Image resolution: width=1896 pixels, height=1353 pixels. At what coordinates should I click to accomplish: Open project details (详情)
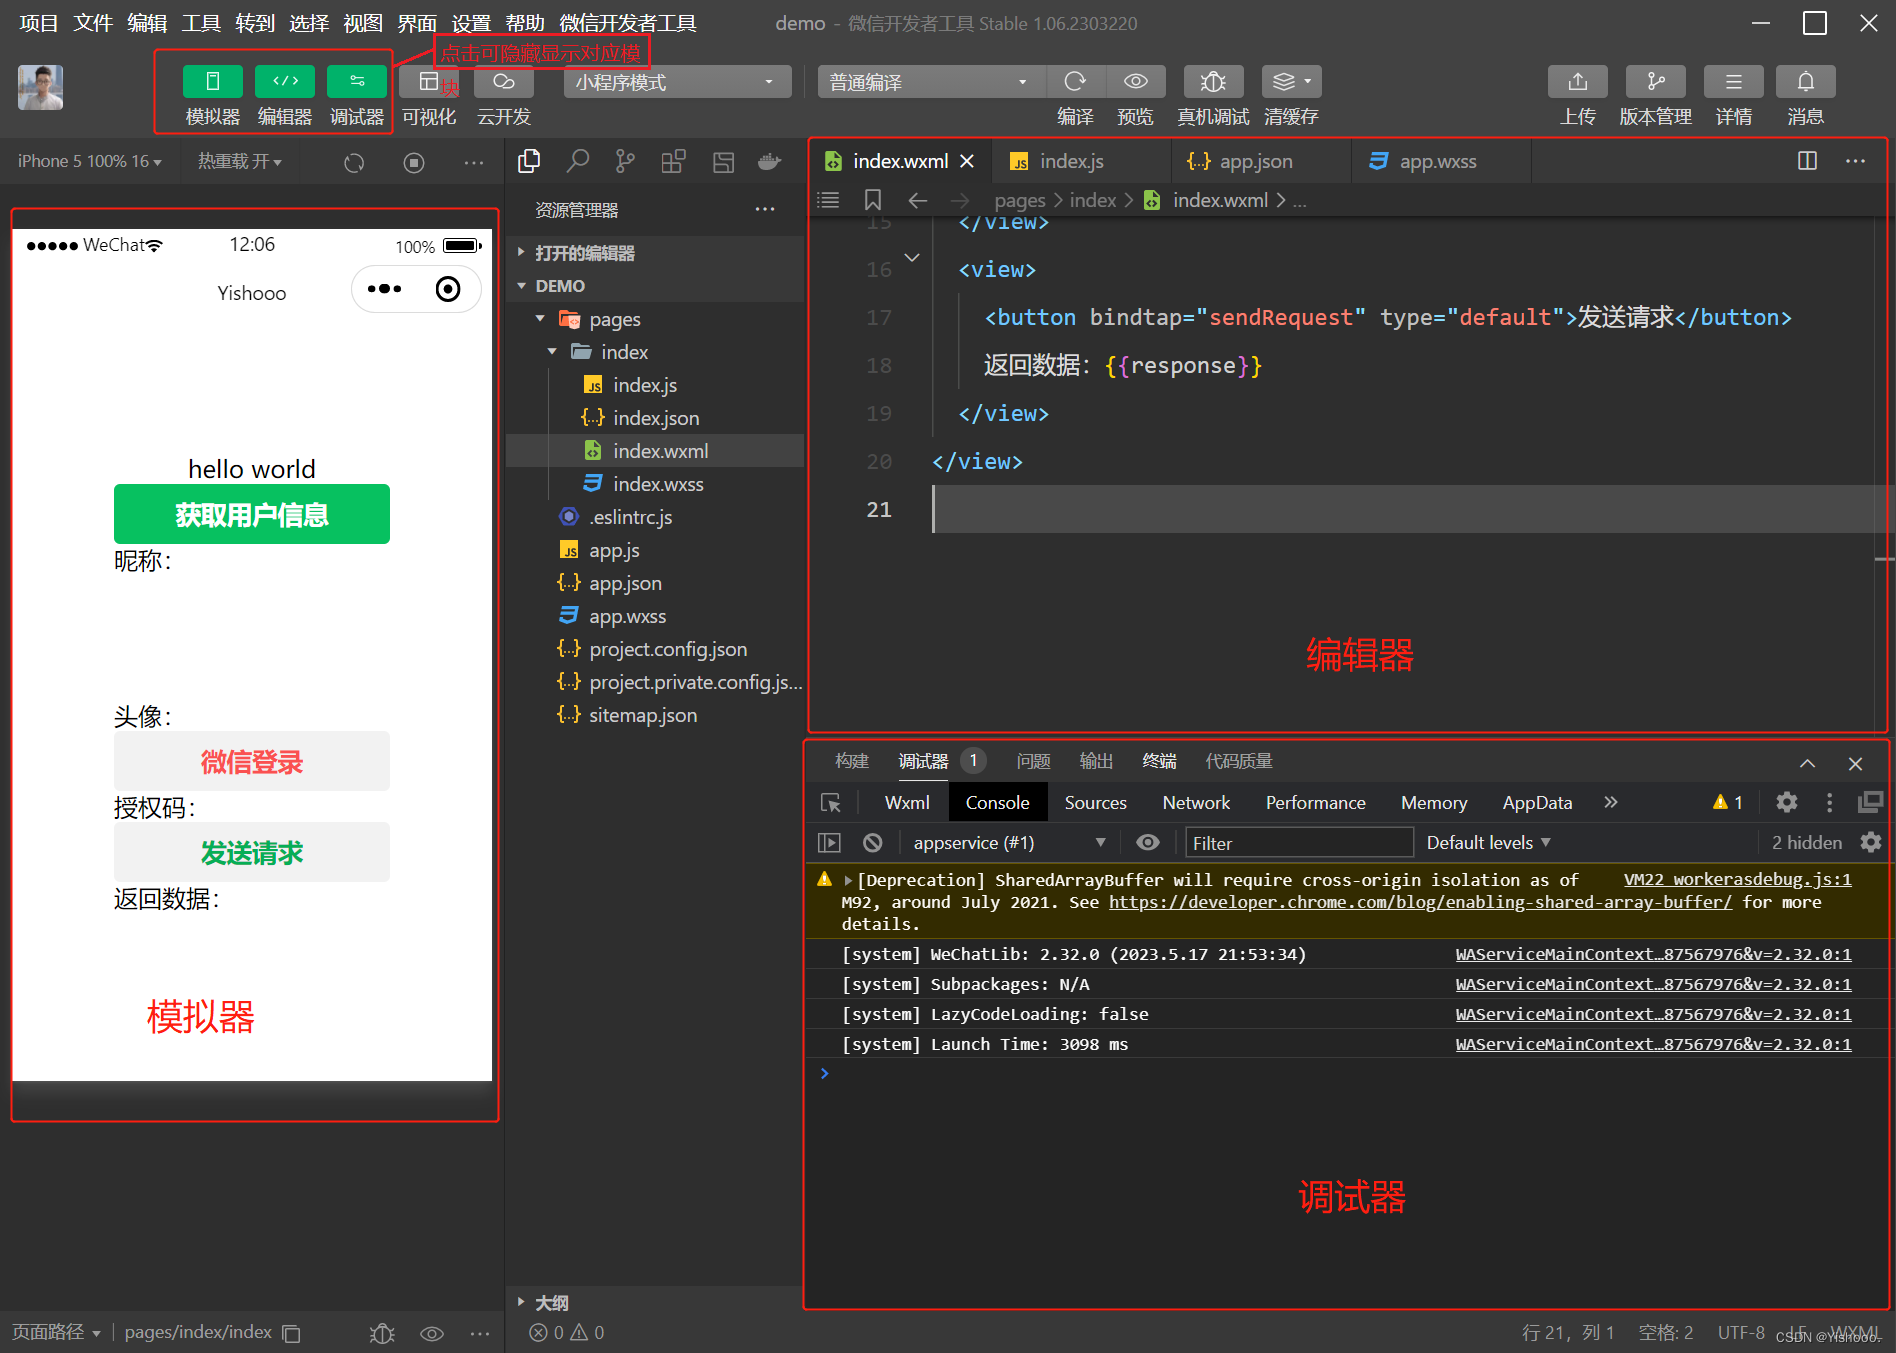pos(1733,81)
